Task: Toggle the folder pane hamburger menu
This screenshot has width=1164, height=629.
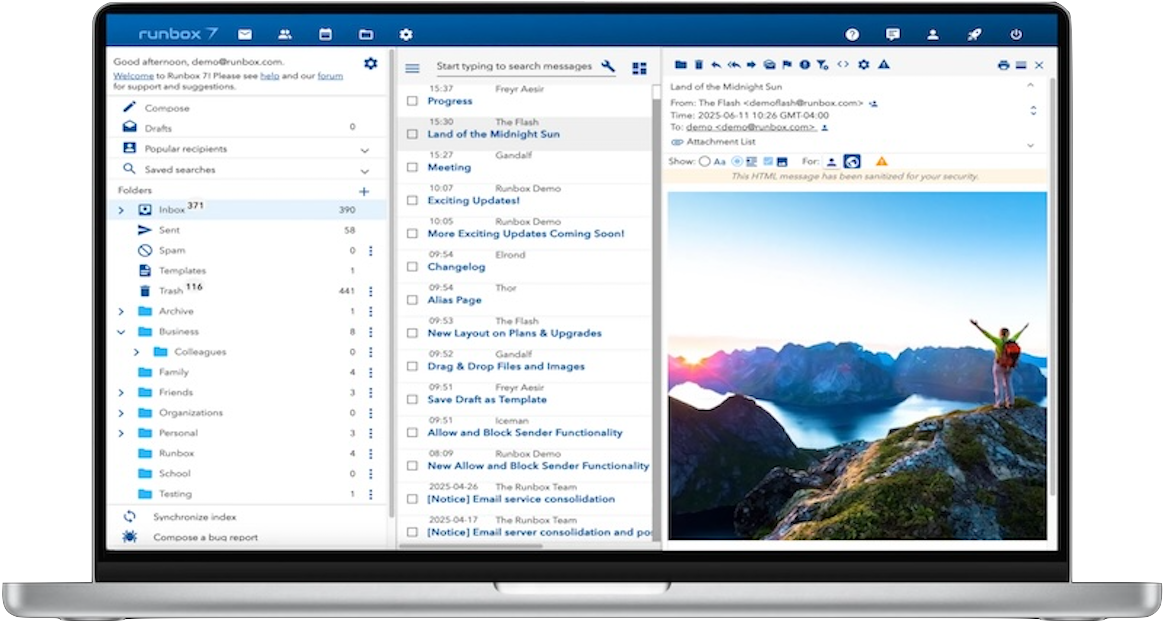Action: pos(413,68)
